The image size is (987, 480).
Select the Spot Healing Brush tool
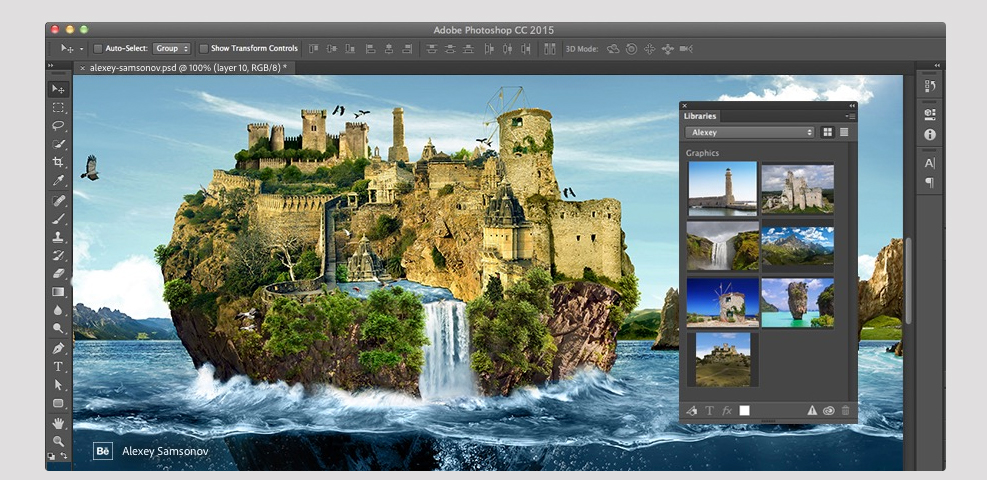click(x=59, y=201)
